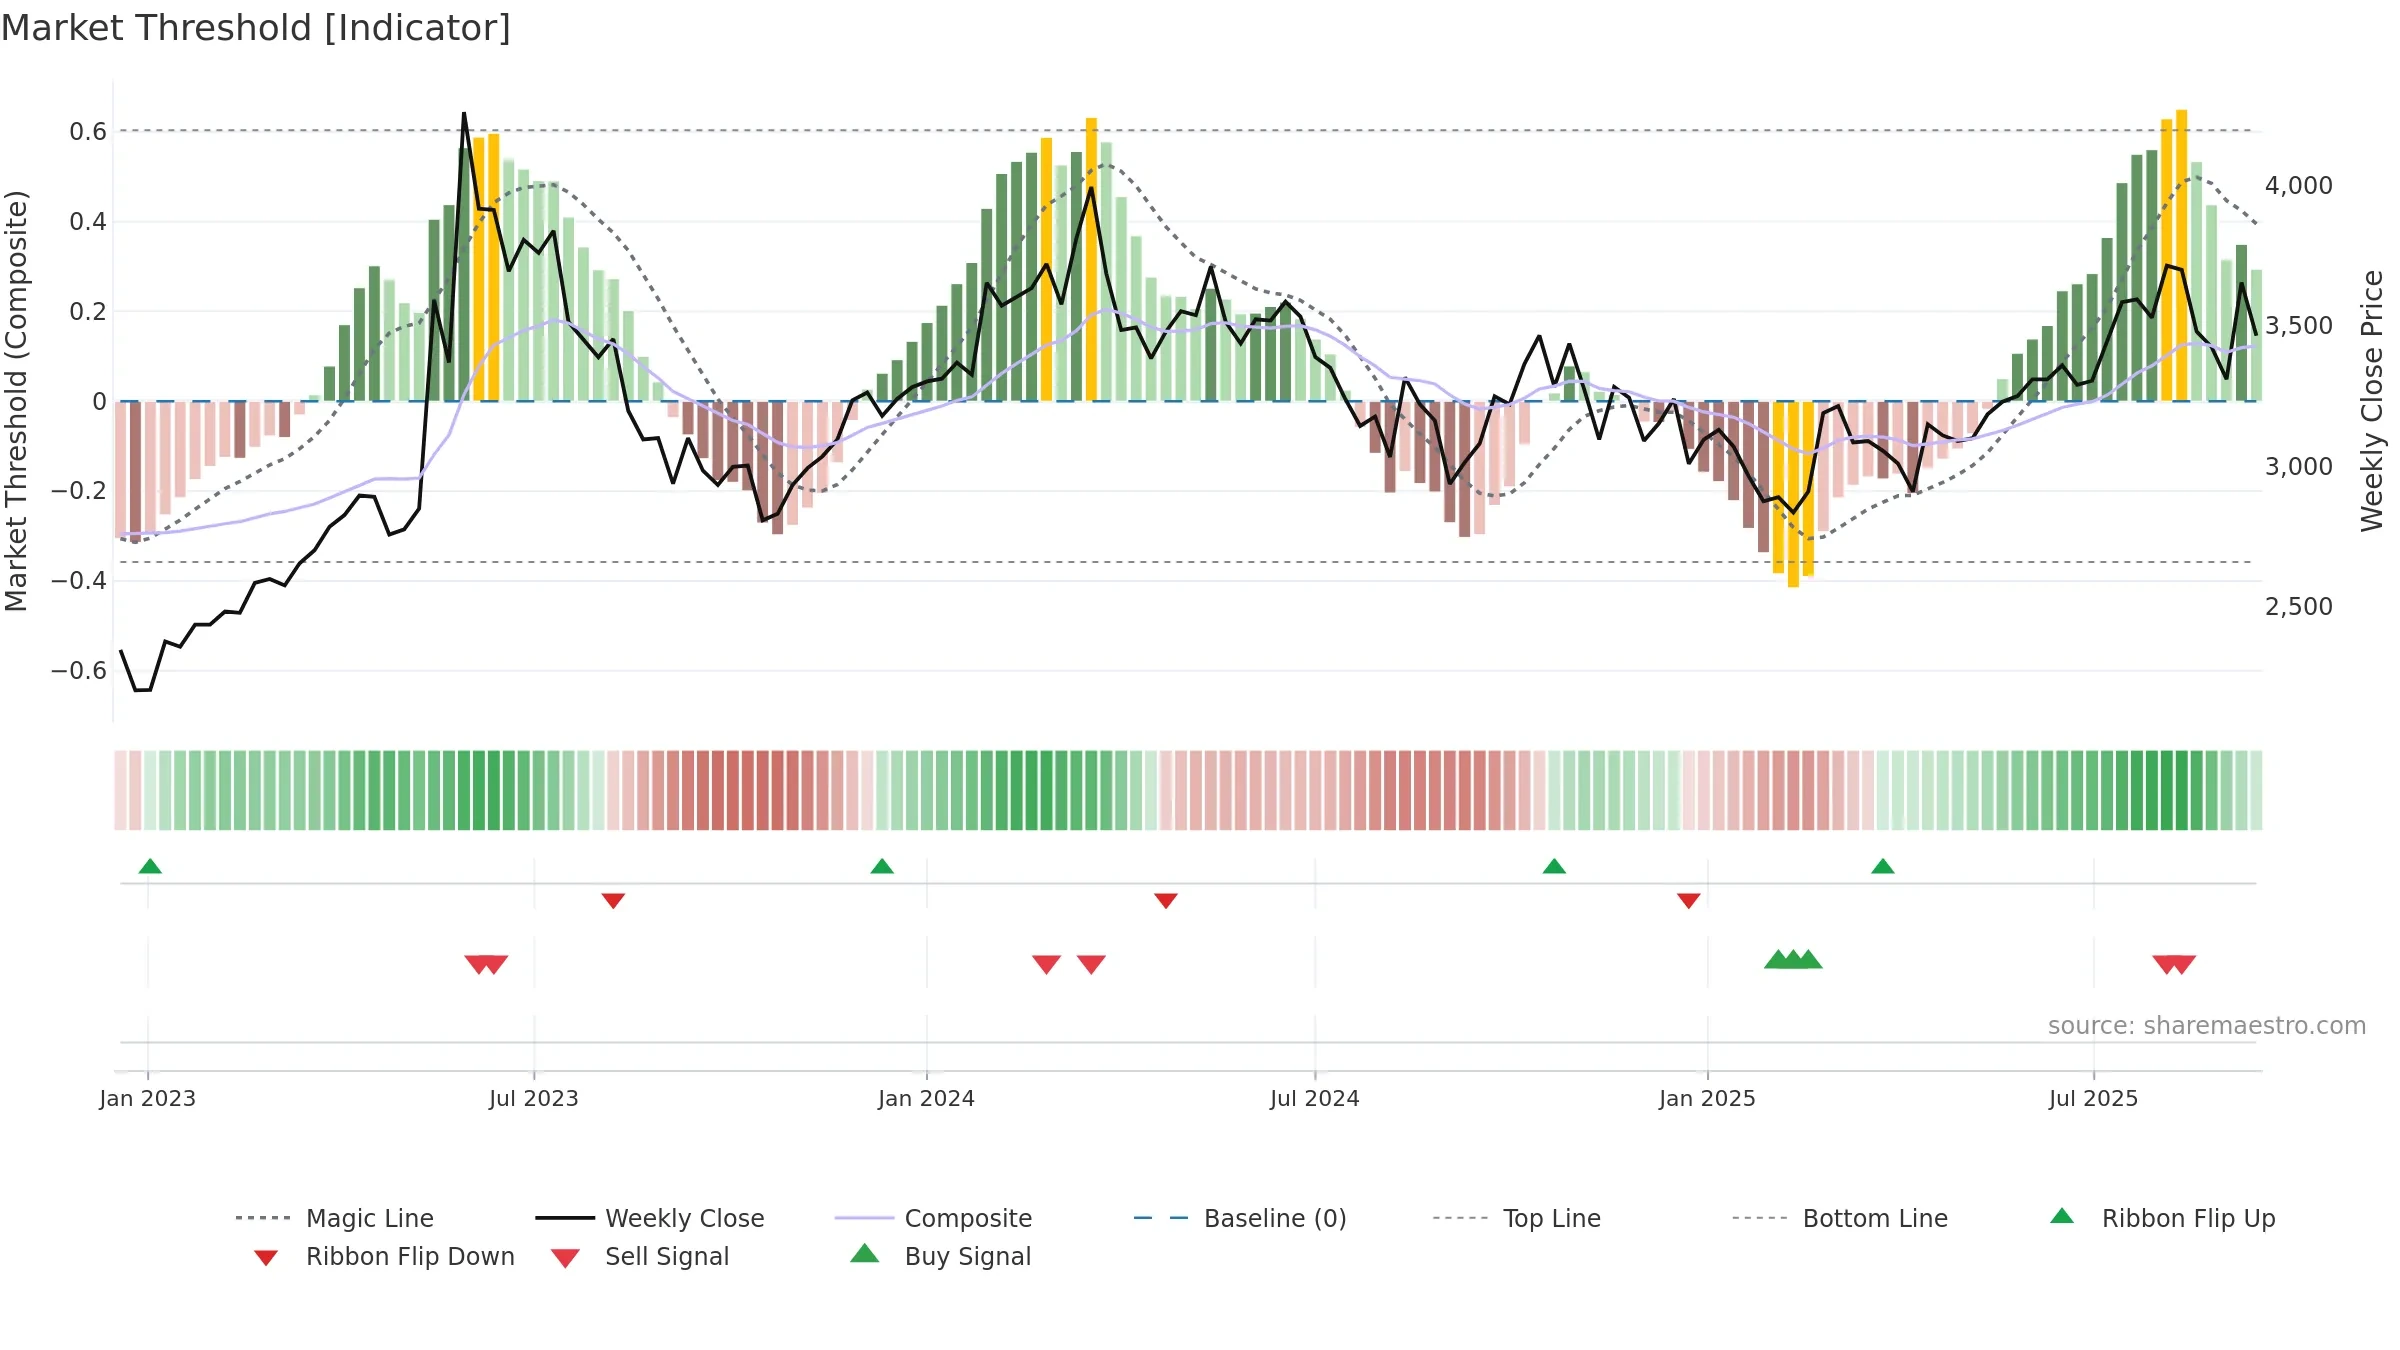Toggle the Baseline (0) legend entry
The image size is (2400, 1350).
(1240, 1218)
